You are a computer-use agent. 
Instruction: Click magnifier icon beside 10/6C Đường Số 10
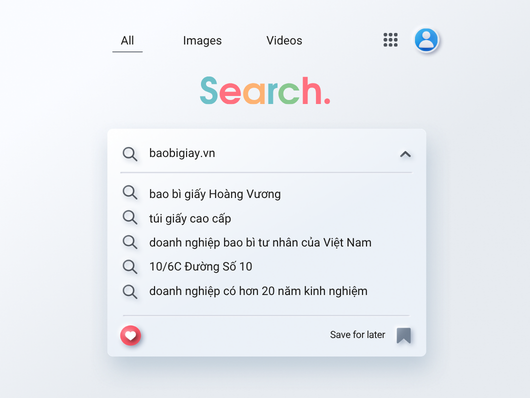pyautogui.click(x=130, y=266)
